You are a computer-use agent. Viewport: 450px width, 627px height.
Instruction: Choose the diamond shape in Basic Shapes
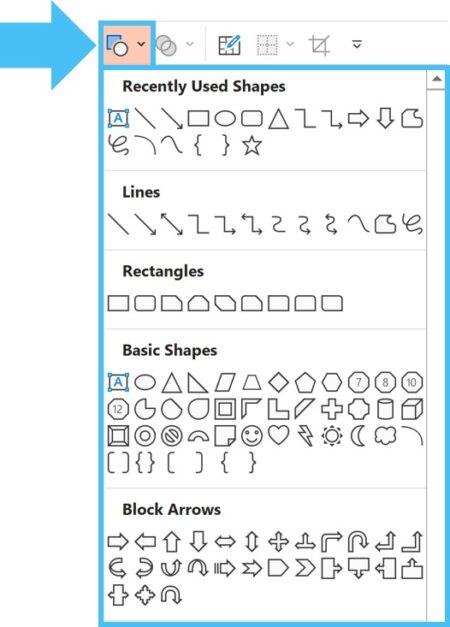(x=279, y=382)
